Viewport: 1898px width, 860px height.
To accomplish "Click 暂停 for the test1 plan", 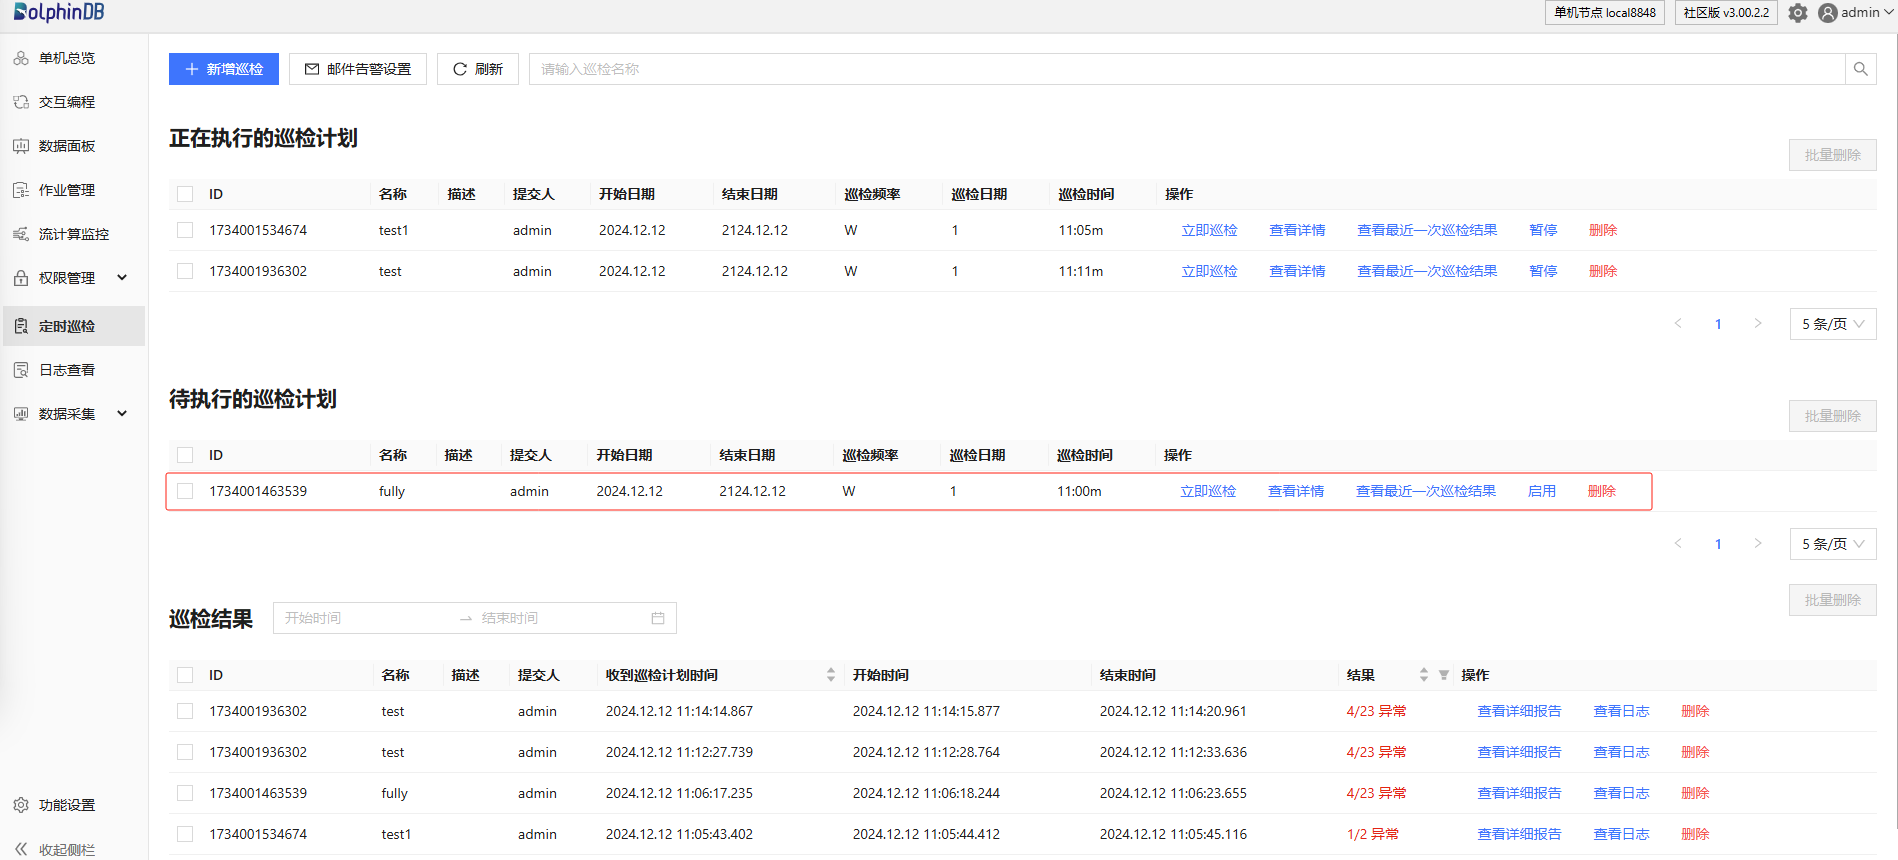I will [1543, 230].
